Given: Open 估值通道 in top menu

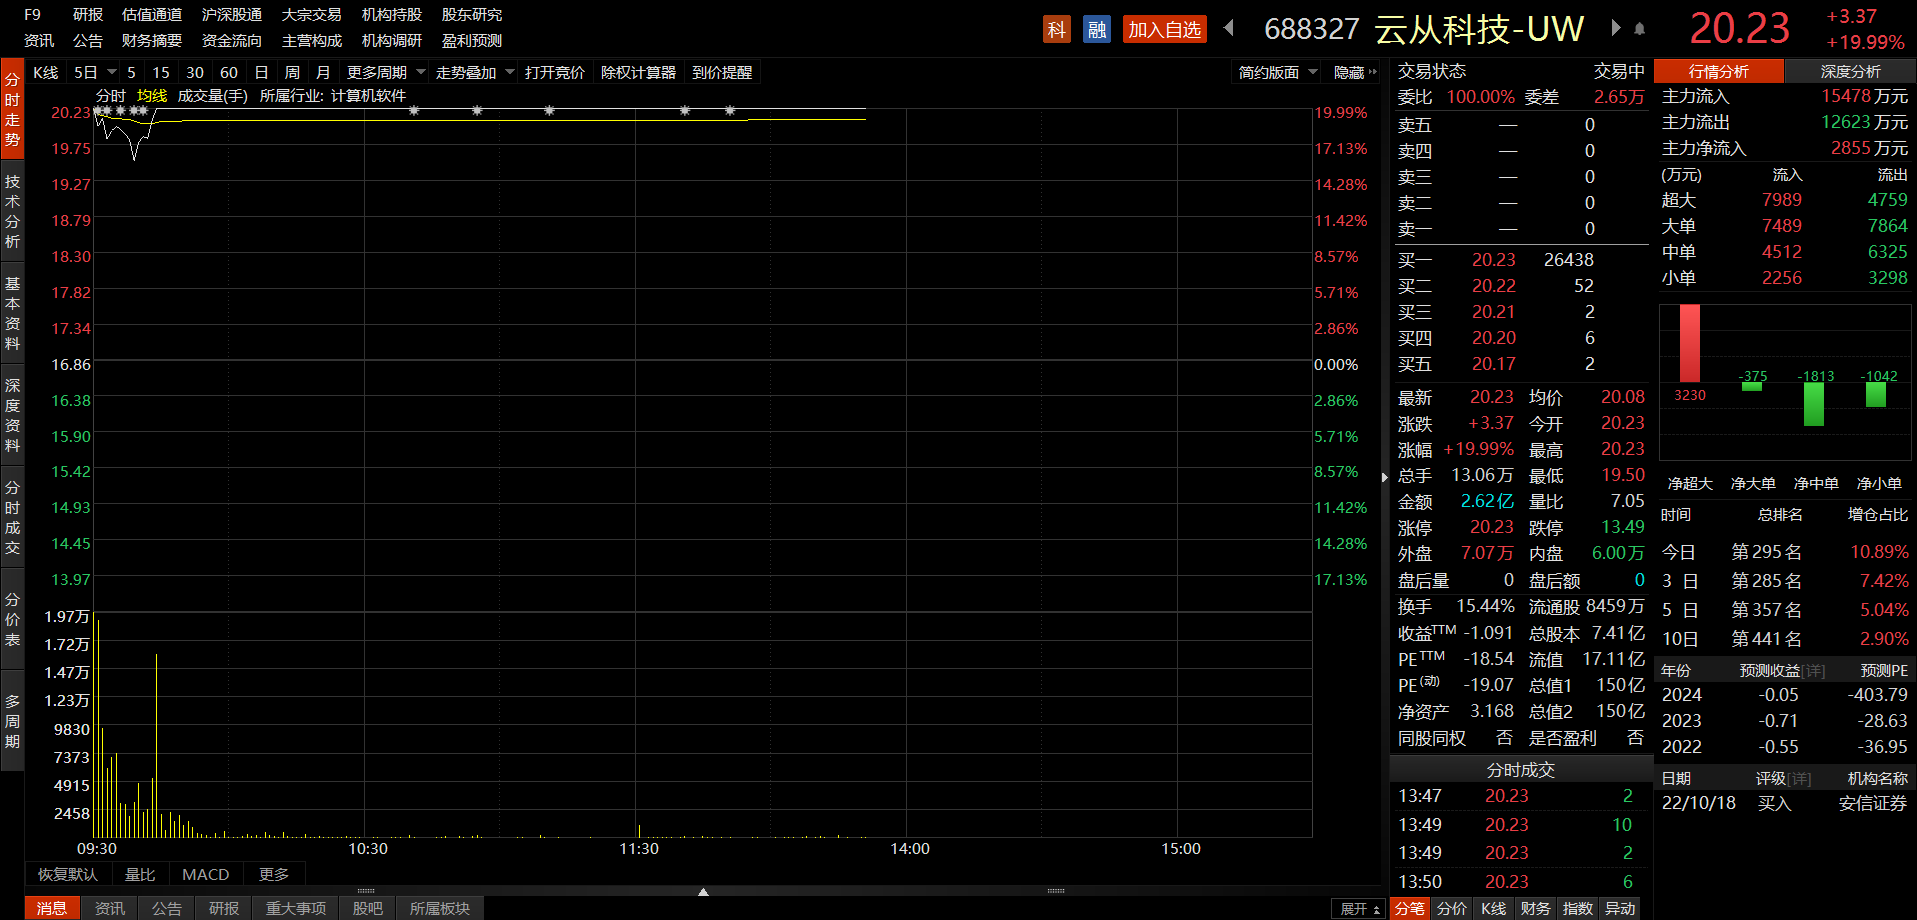Looking at the screenshot, I should 152,14.
